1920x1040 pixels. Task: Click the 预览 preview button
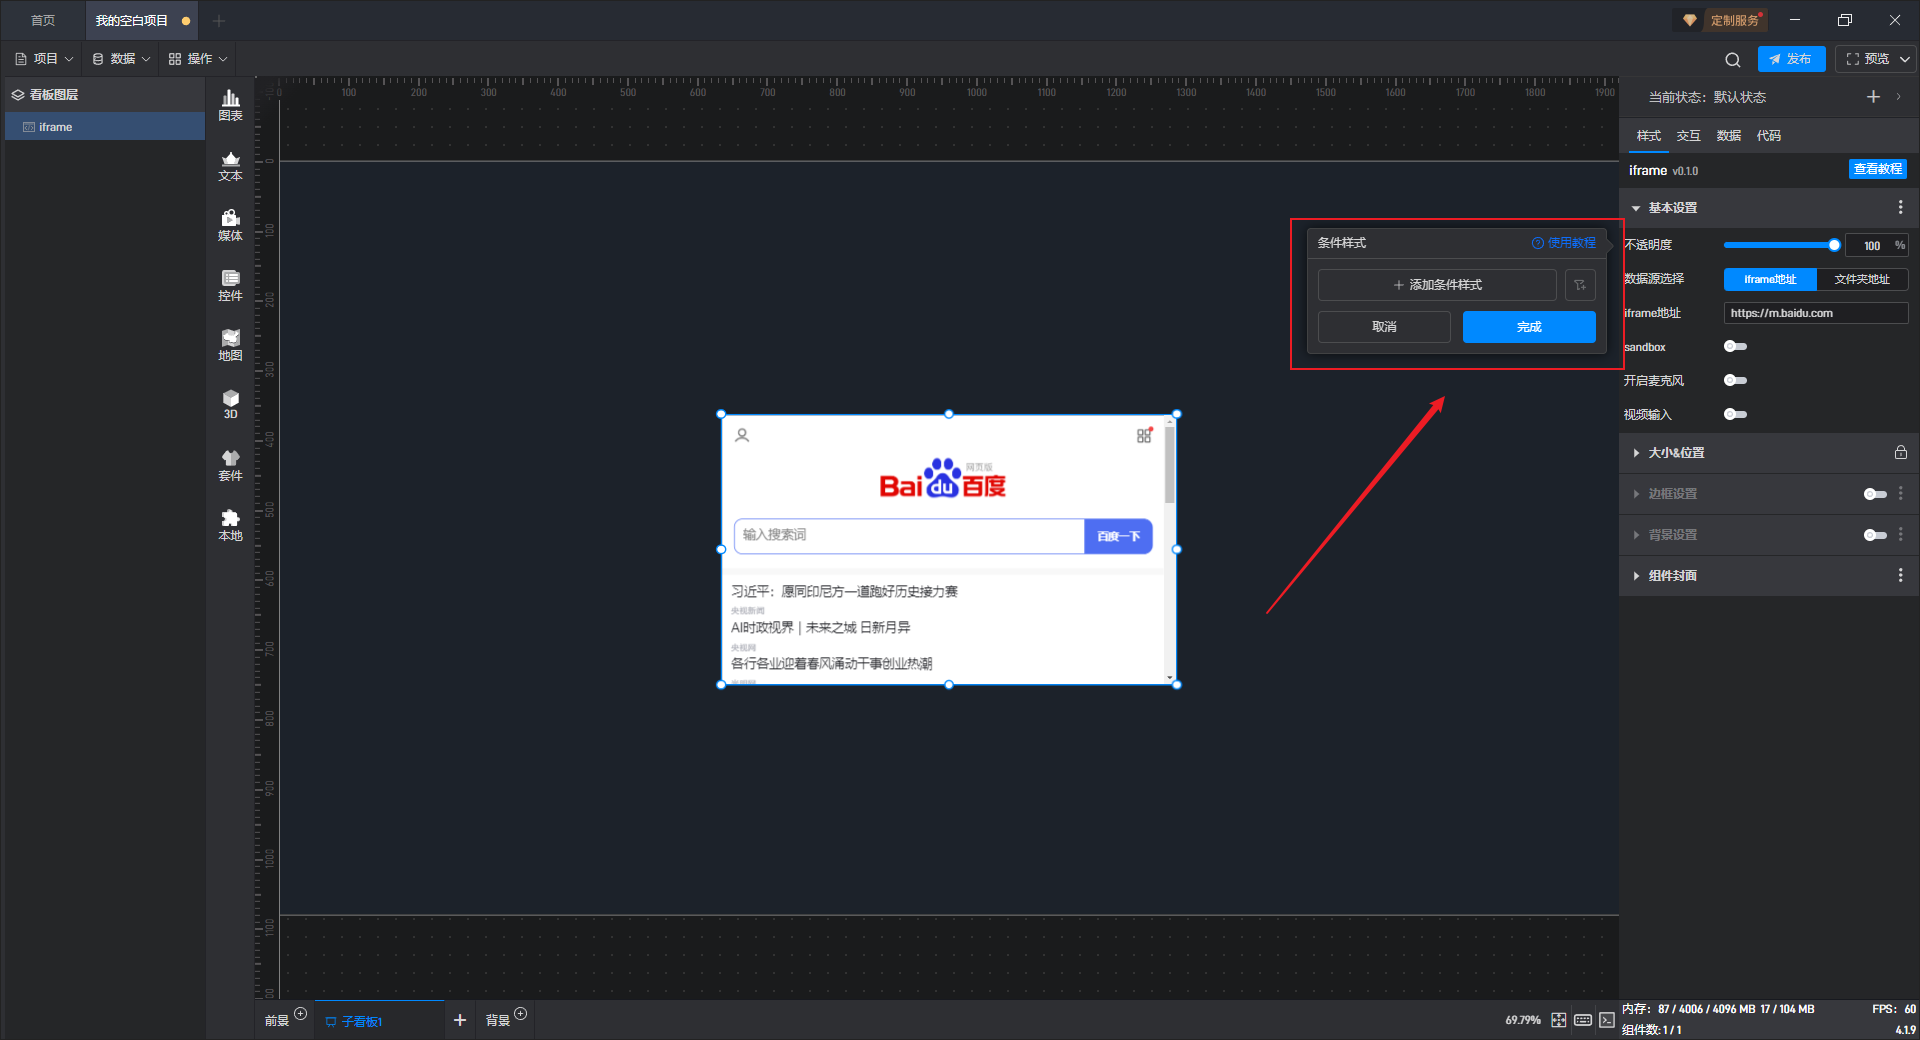point(1867,59)
